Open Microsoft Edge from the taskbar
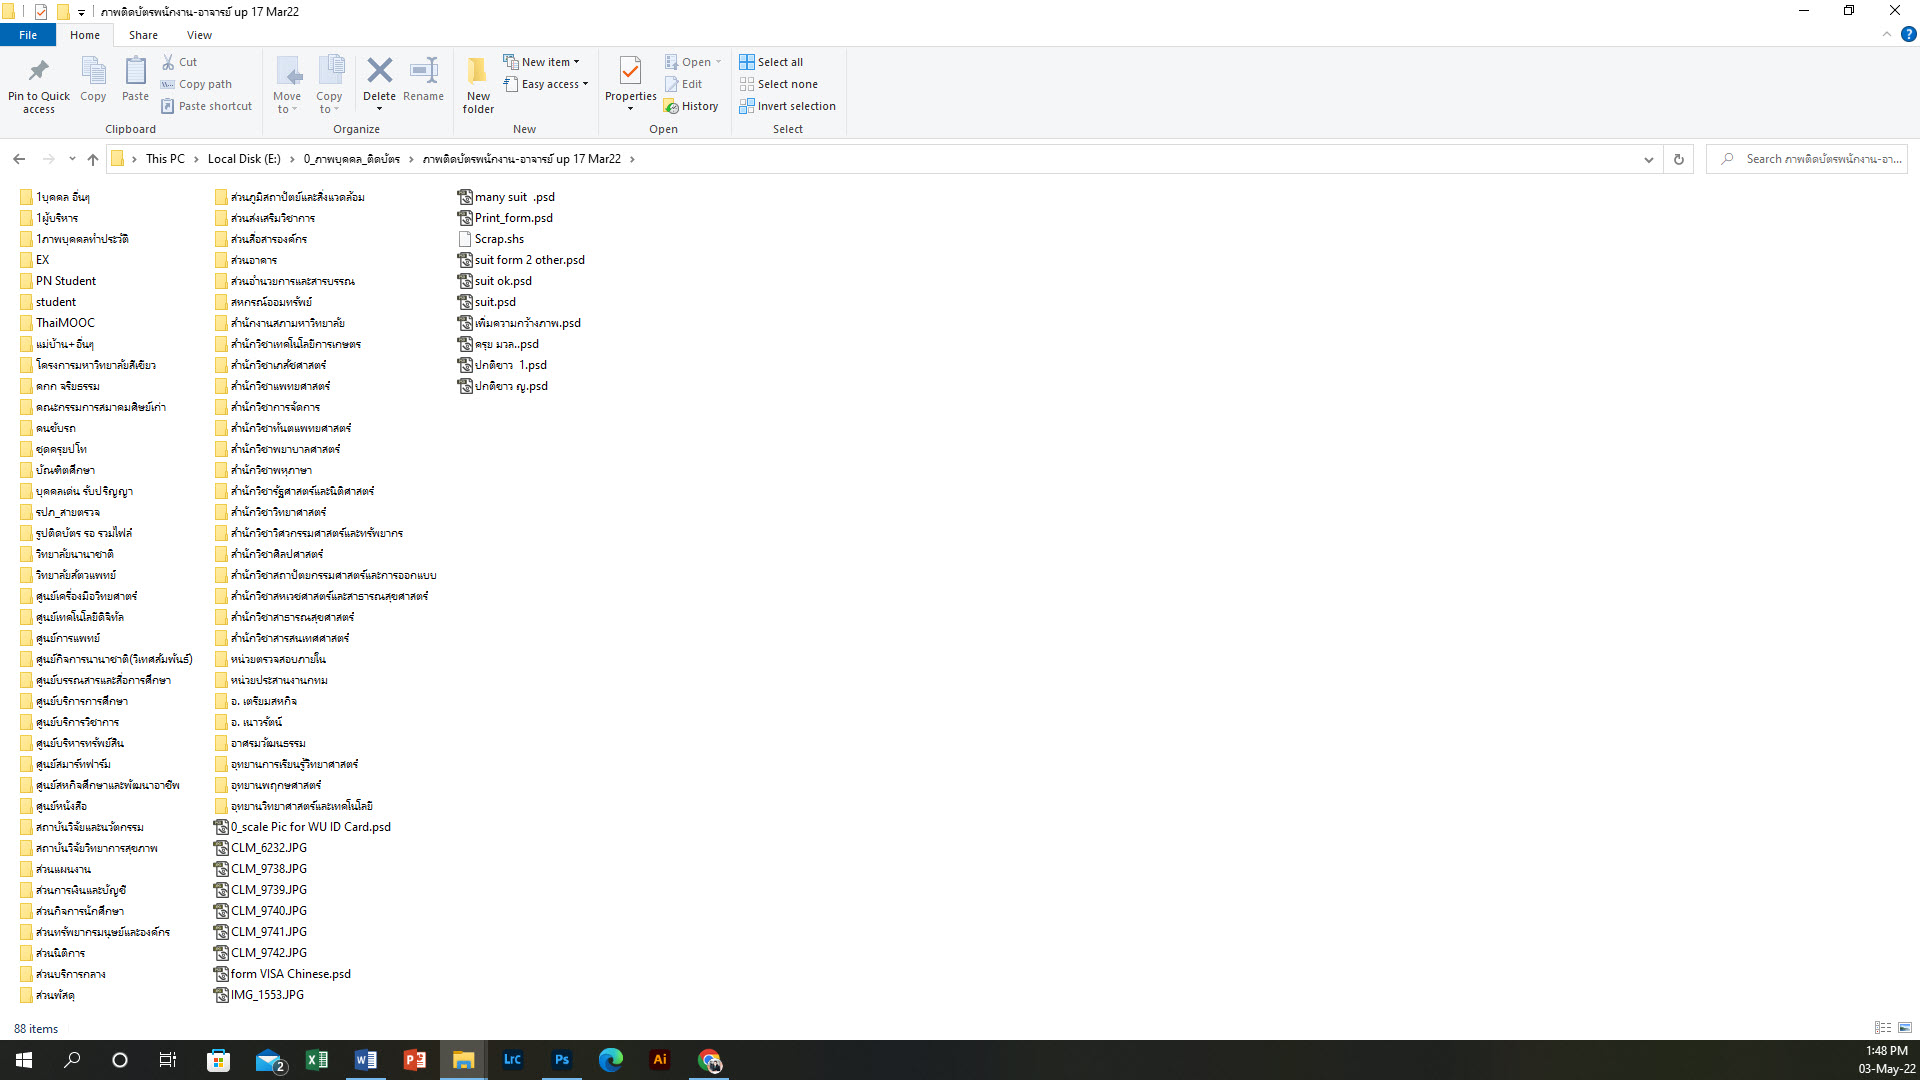 pos(610,1060)
